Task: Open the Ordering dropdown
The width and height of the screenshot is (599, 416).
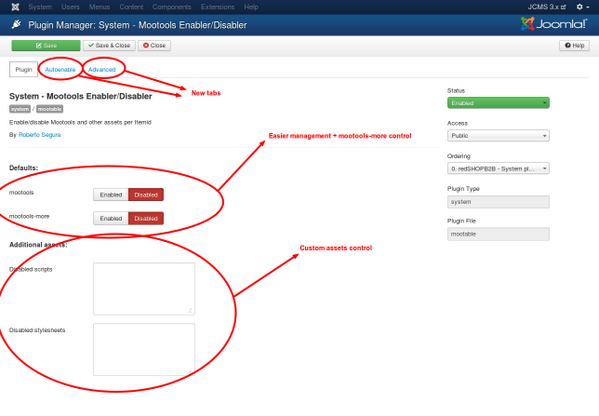Action: [x=498, y=168]
